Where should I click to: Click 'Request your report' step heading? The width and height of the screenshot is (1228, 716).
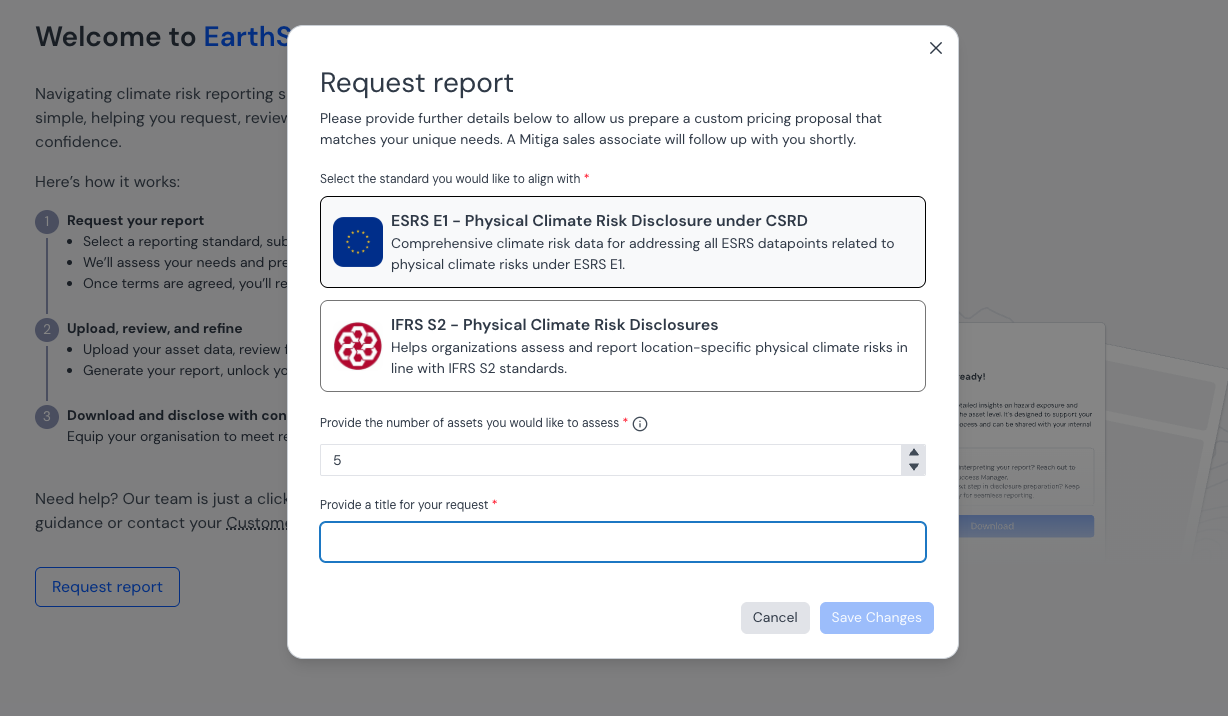[x=135, y=221]
